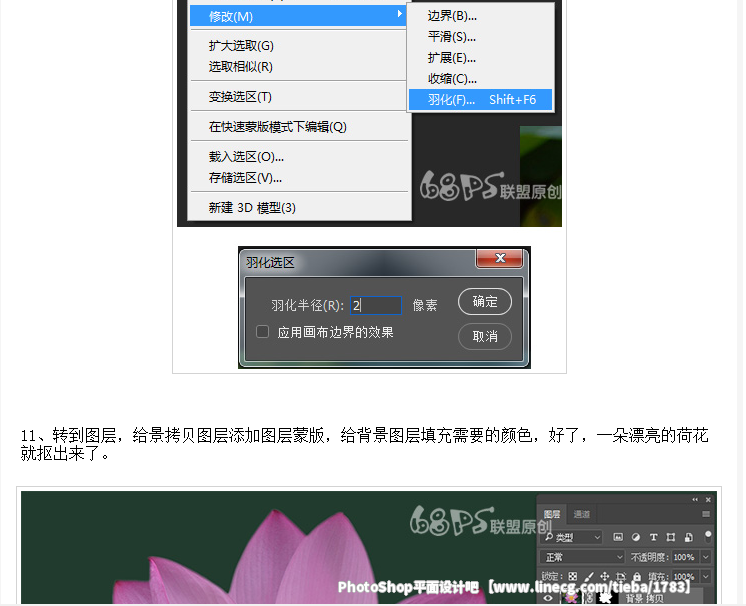Filter layers by type layer icon
Screen dimensions: 746x606
(653, 538)
